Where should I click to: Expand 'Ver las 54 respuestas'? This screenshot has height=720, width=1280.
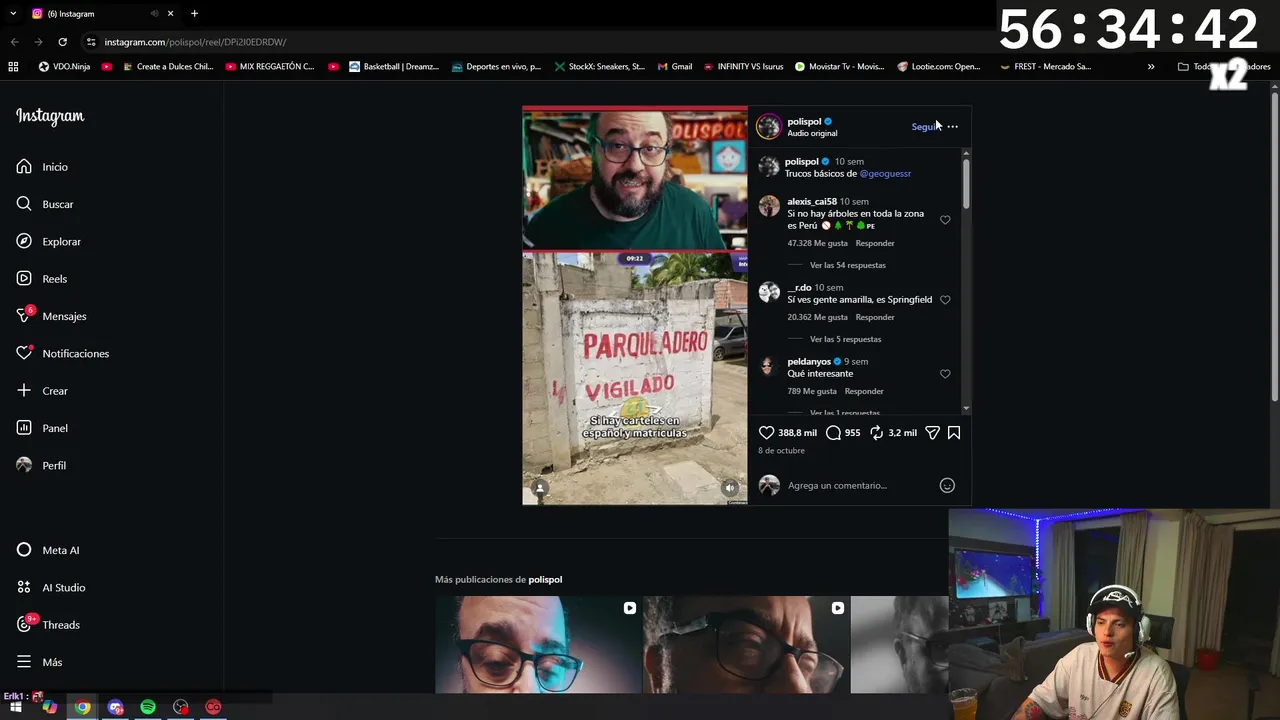click(x=847, y=265)
